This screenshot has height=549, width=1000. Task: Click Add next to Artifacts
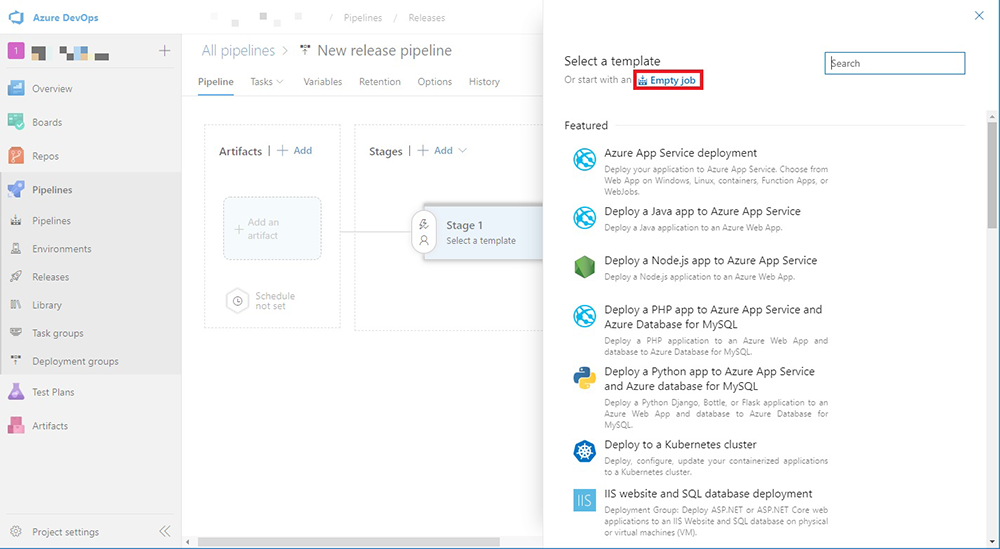[x=295, y=150]
